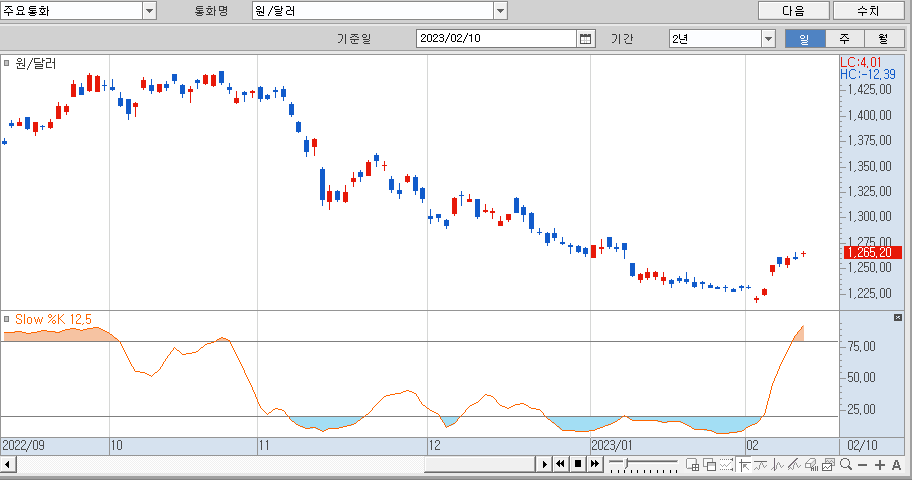
Task: Start chart playback with the play arrow
Action: pos(544,464)
